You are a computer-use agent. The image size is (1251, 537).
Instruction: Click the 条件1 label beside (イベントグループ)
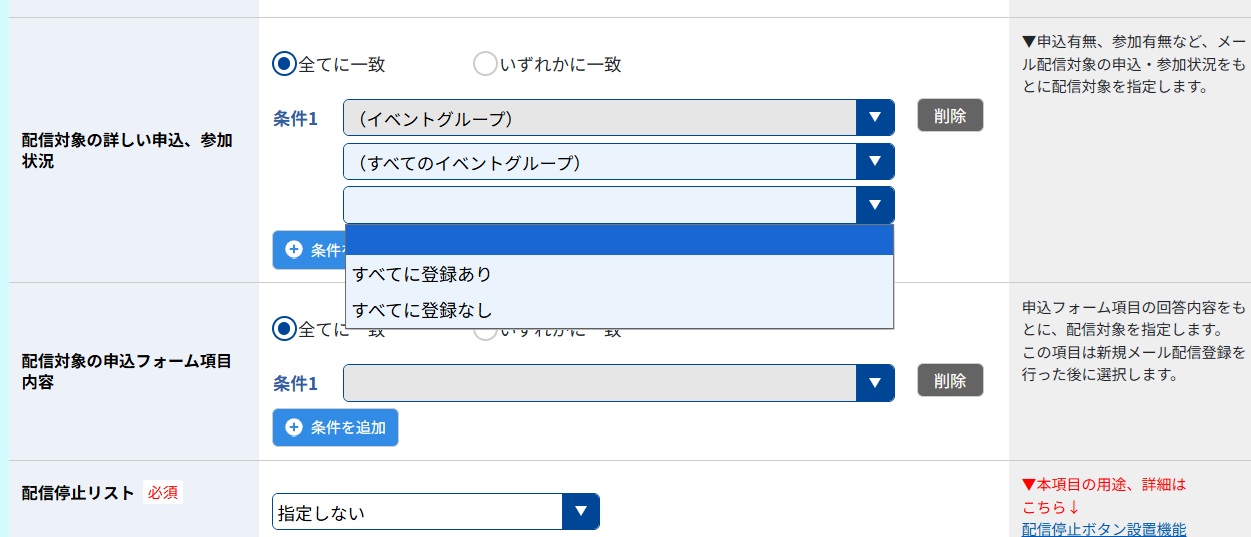click(295, 118)
